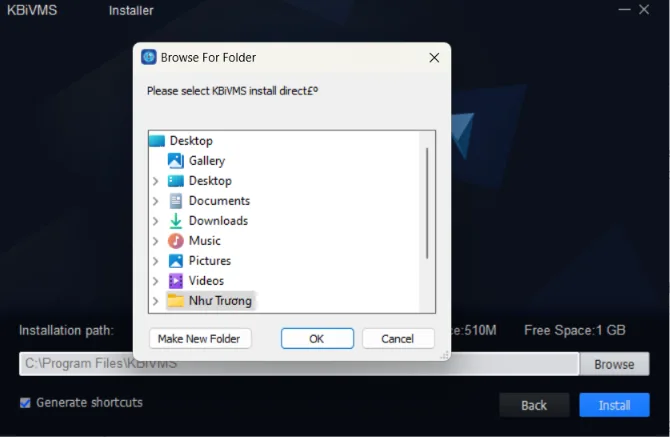Expand the Videos tree node
The height and width of the screenshot is (437, 670).
pos(156,281)
